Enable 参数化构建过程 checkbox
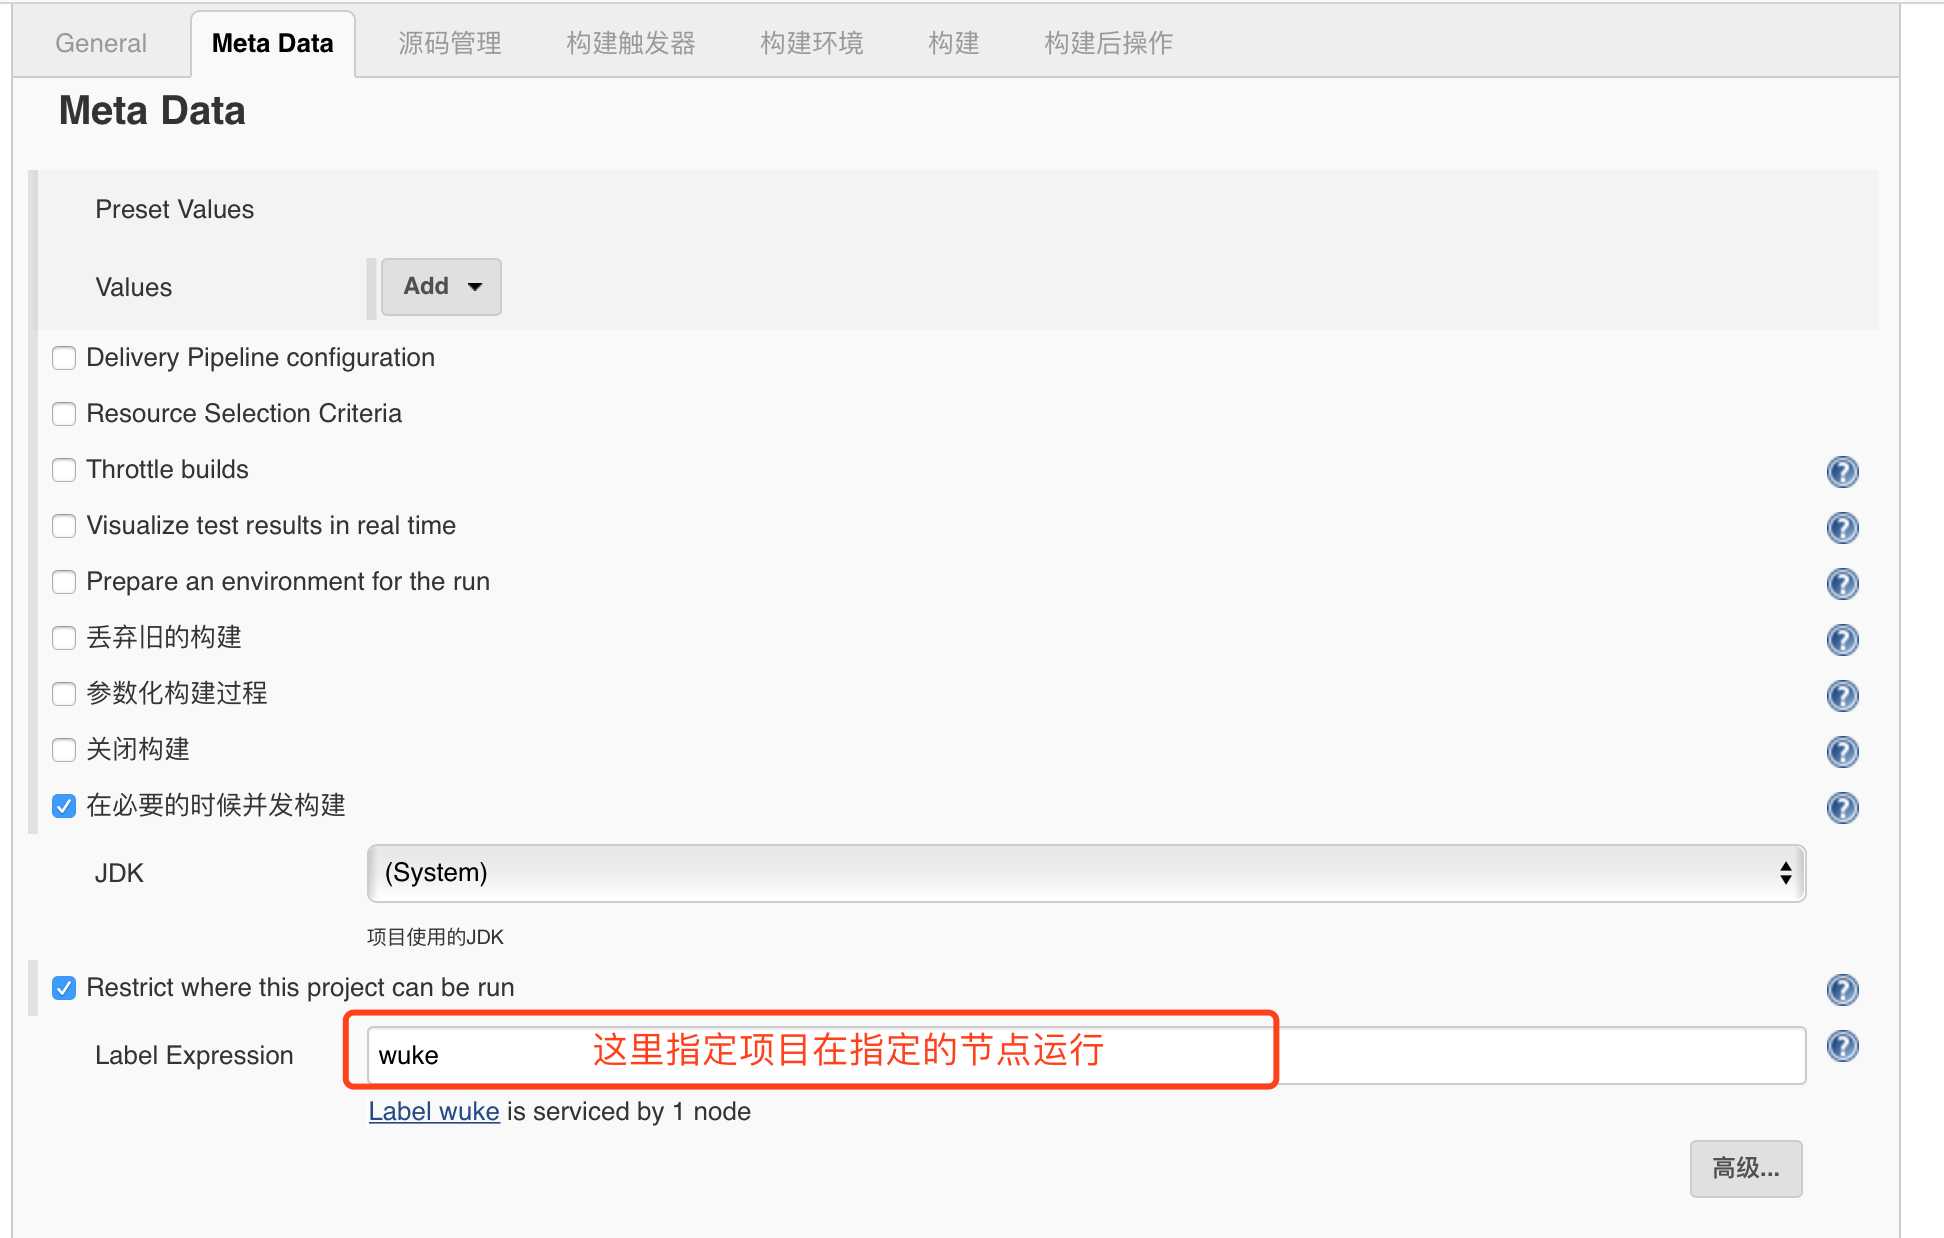The height and width of the screenshot is (1238, 1944). point(64,694)
